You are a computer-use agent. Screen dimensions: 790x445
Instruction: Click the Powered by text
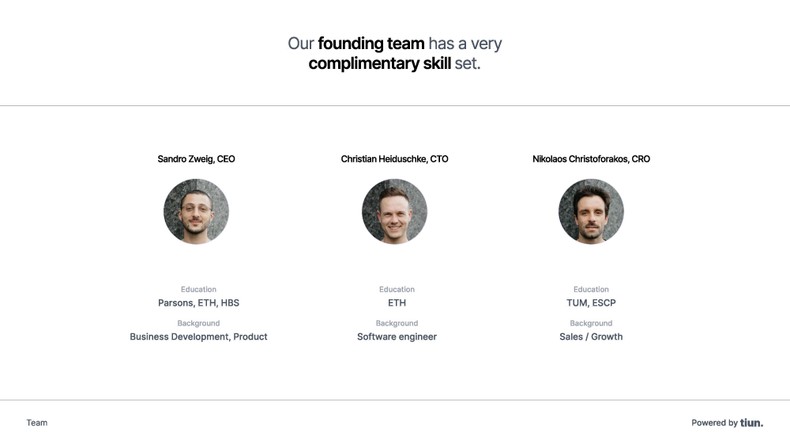coord(714,423)
